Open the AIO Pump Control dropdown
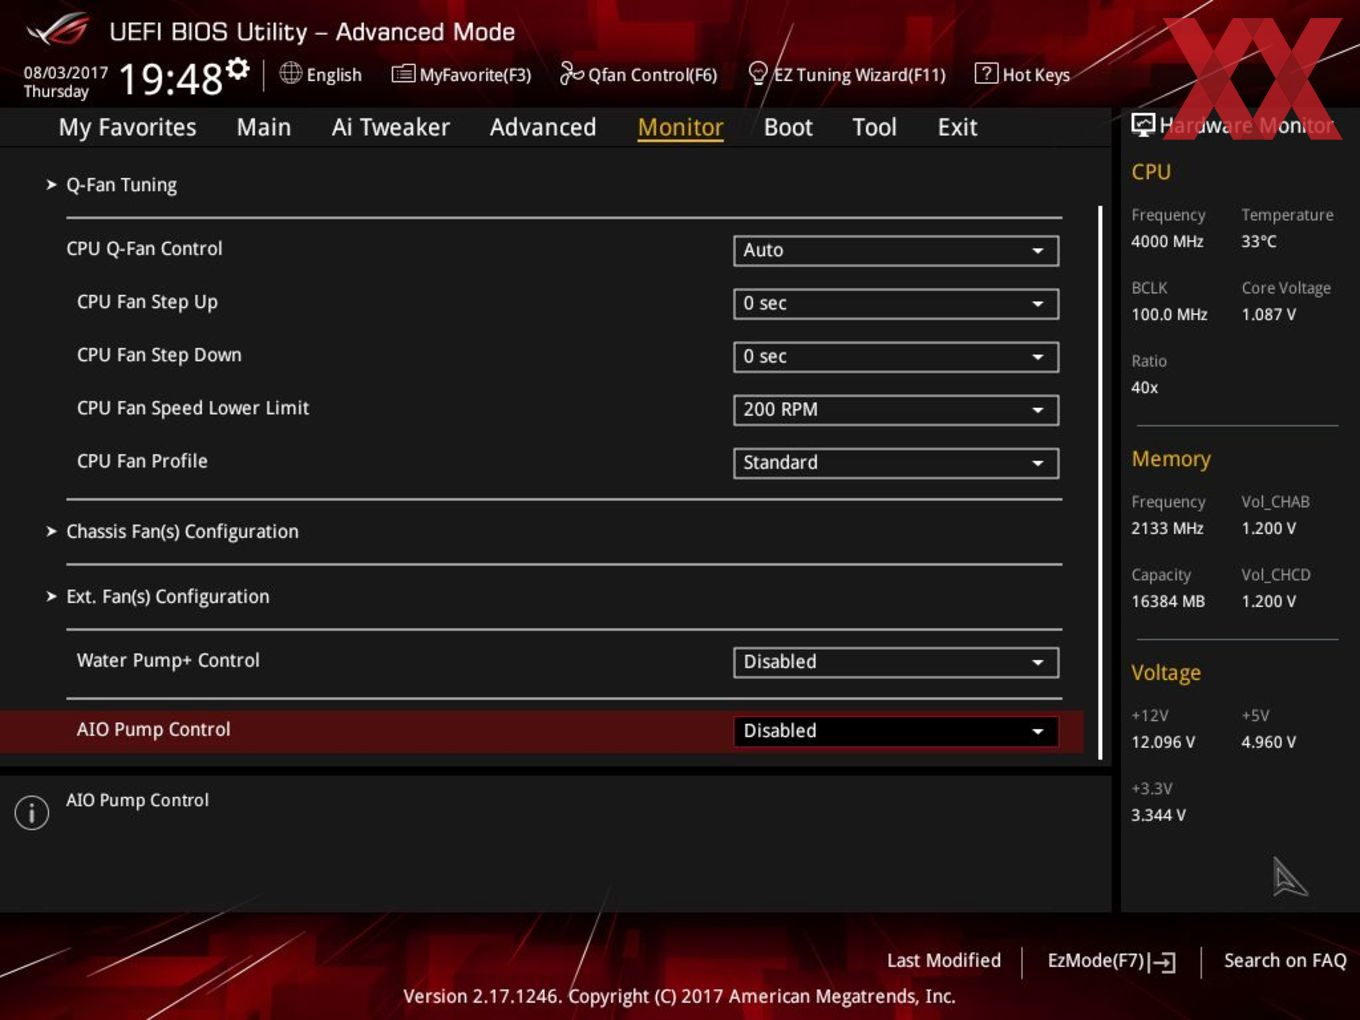 pos(896,731)
